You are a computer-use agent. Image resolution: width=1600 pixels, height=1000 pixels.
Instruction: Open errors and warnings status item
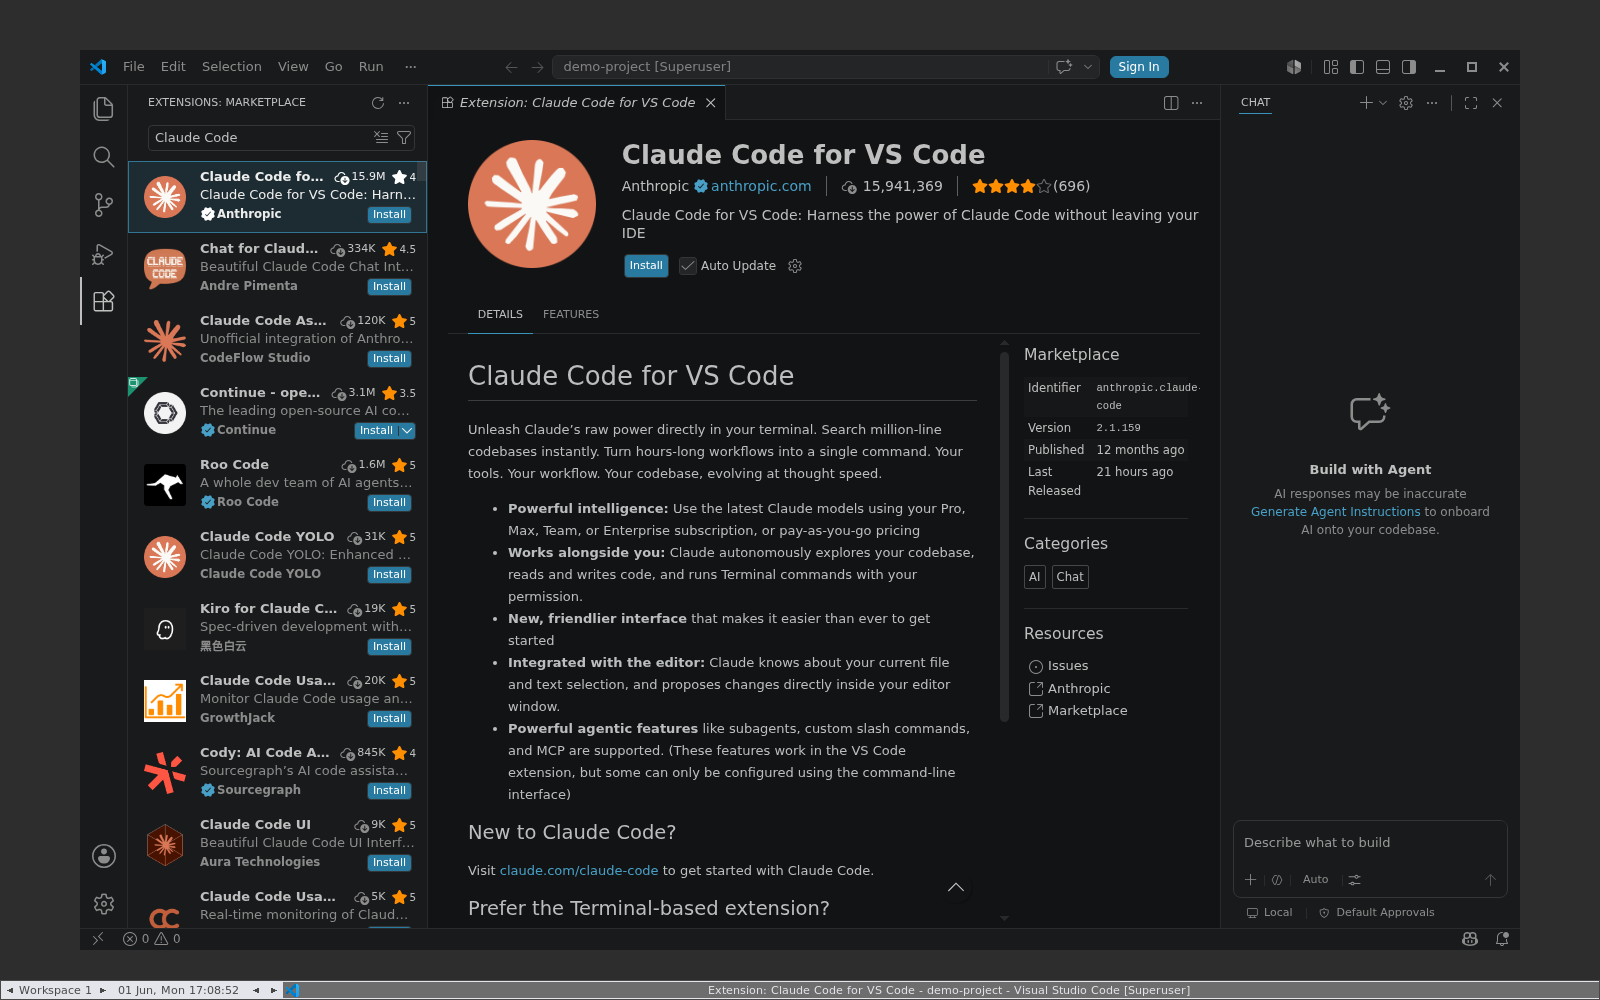coord(152,939)
